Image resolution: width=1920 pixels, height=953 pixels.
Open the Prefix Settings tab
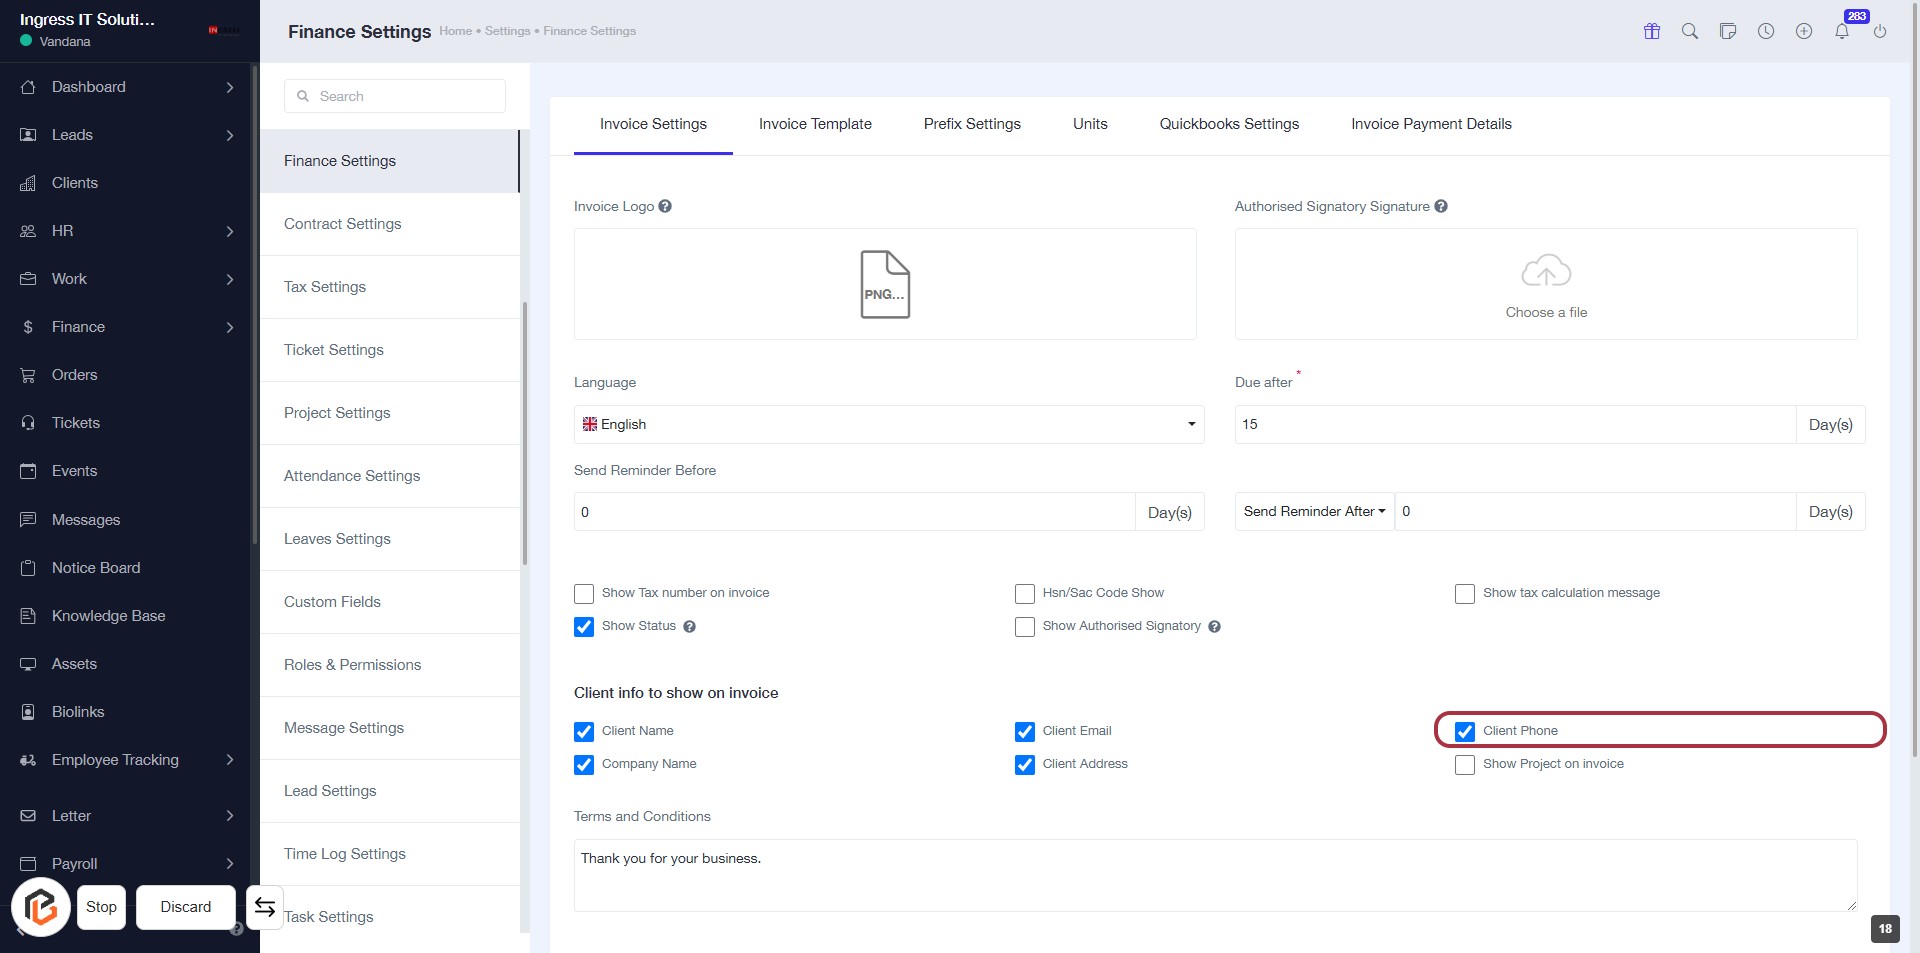click(x=971, y=124)
